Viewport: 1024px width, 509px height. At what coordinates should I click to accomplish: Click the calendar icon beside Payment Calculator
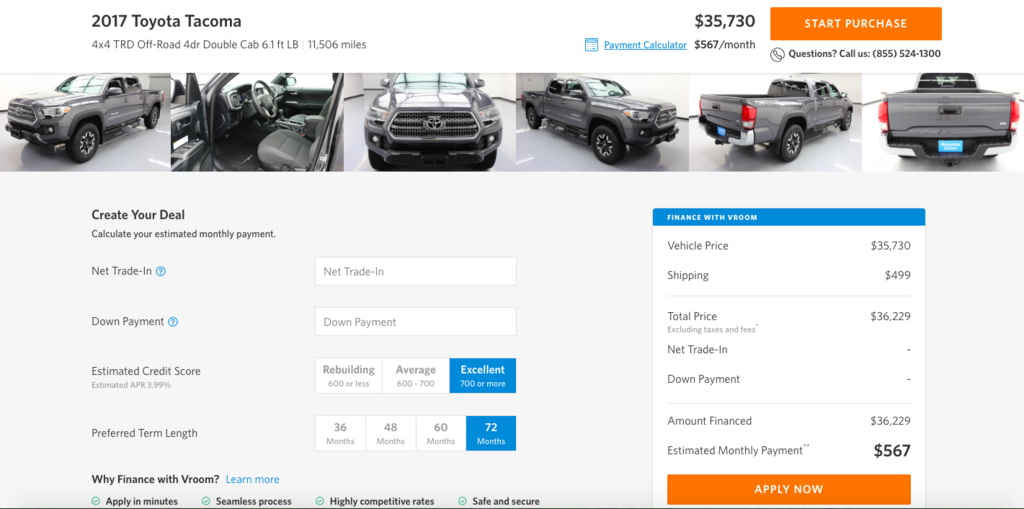tap(591, 45)
